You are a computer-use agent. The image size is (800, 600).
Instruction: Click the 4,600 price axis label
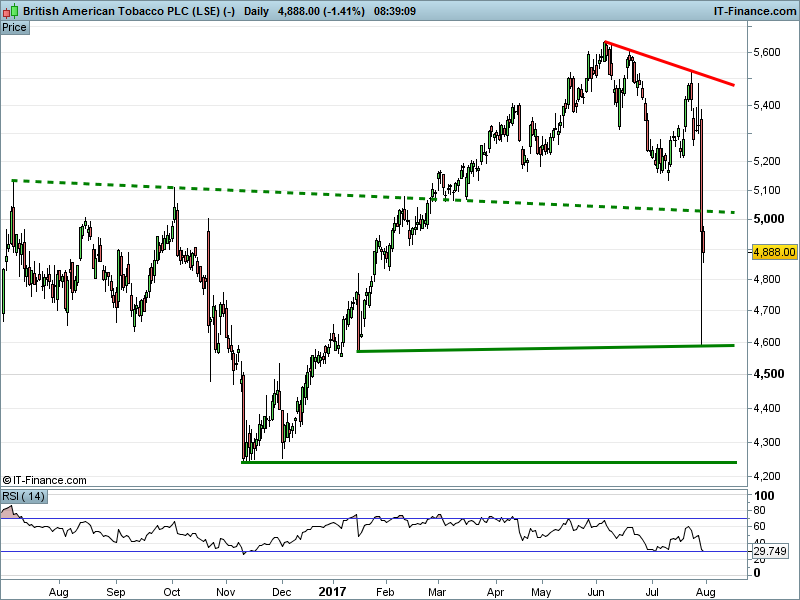tap(766, 342)
